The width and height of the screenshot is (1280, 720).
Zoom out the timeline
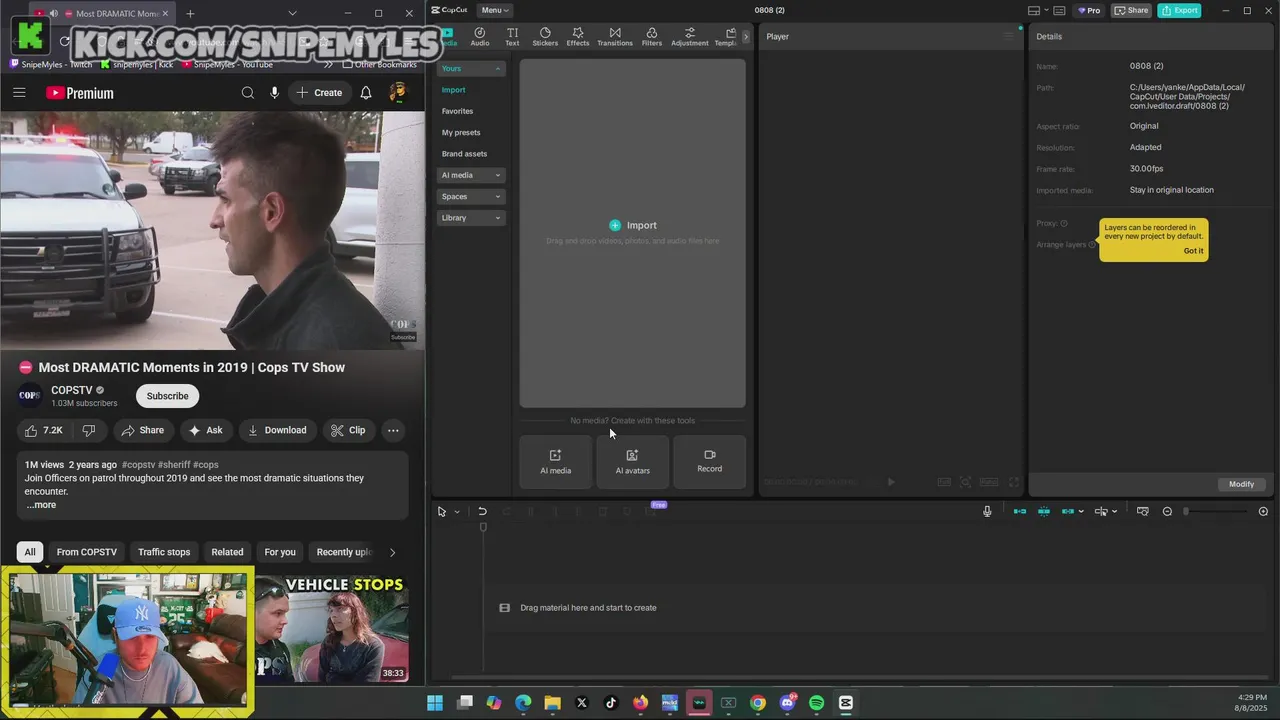1167,512
